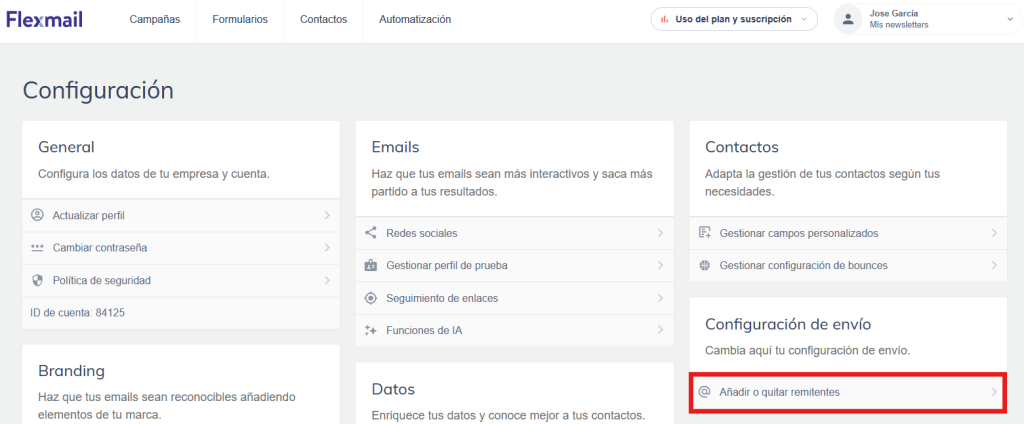This screenshot has height=424, width=1024.
Task: Click the Gestionar perfil de prueba badge icon
Action: point(371,265)
